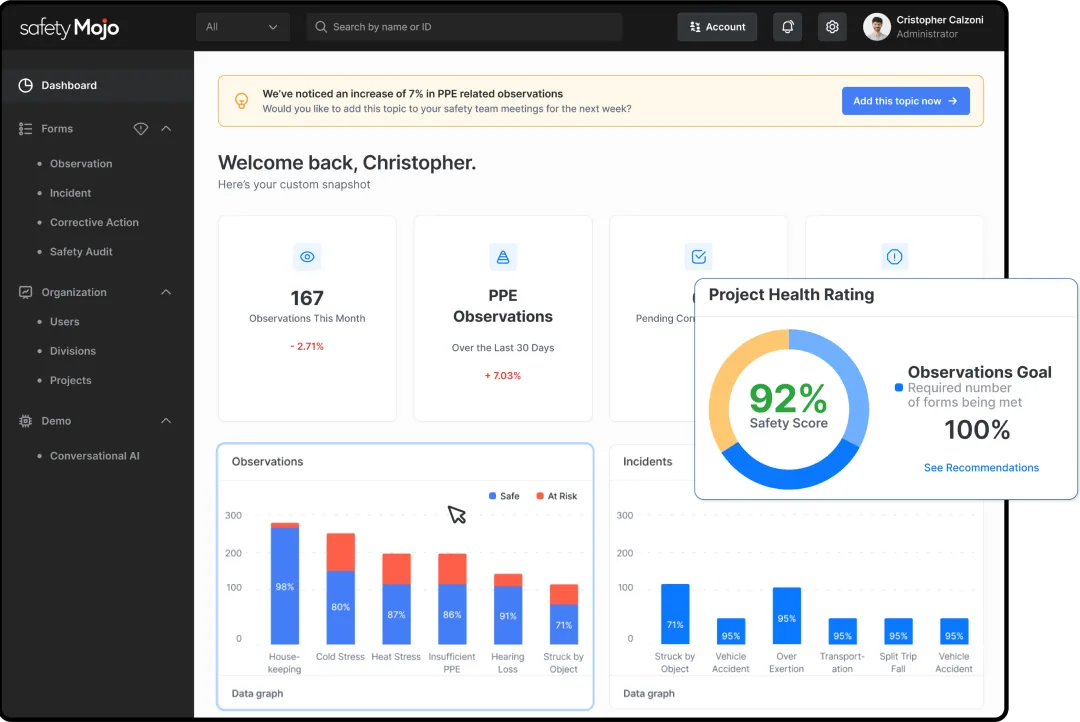This screenshot has height=722, width=1080.
Task: Click the -2.71% change value
Action: point(307,347)
